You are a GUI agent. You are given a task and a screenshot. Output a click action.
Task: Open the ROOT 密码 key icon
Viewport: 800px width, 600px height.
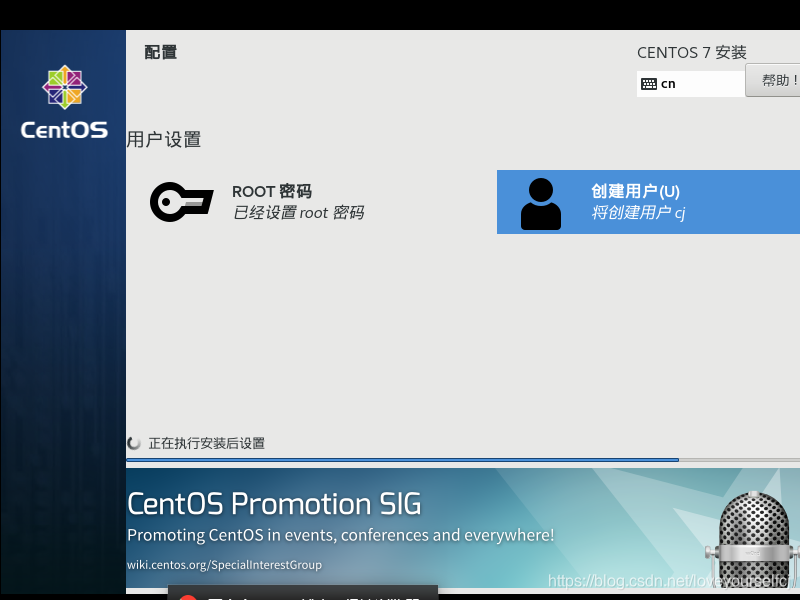tap(181, 202)
